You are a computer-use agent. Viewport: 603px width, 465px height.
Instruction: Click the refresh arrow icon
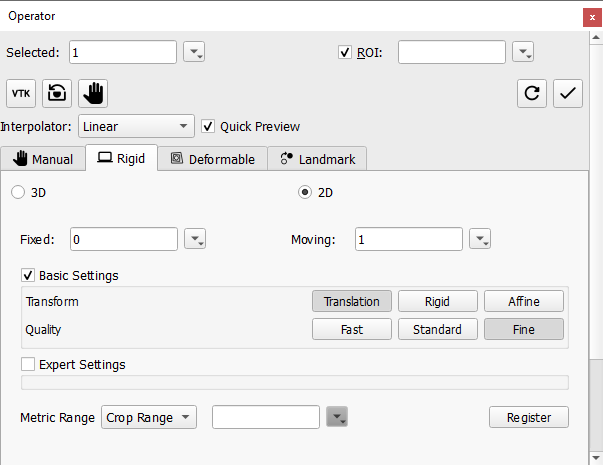(x=532, y=93)
